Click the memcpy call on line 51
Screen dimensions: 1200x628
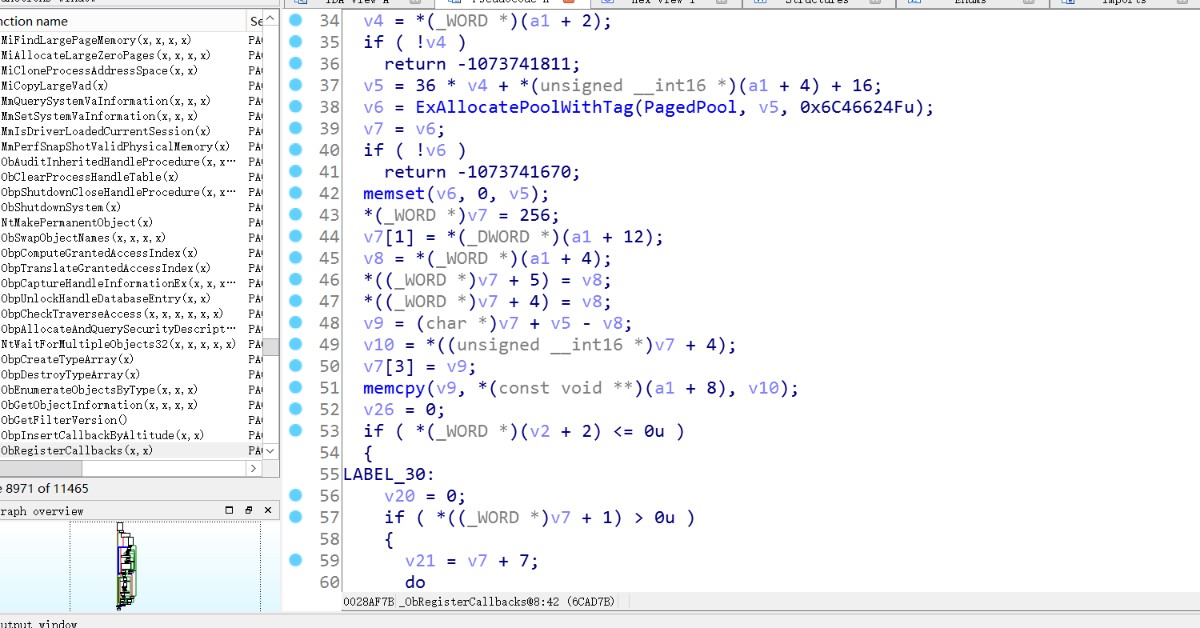(395, 388)
